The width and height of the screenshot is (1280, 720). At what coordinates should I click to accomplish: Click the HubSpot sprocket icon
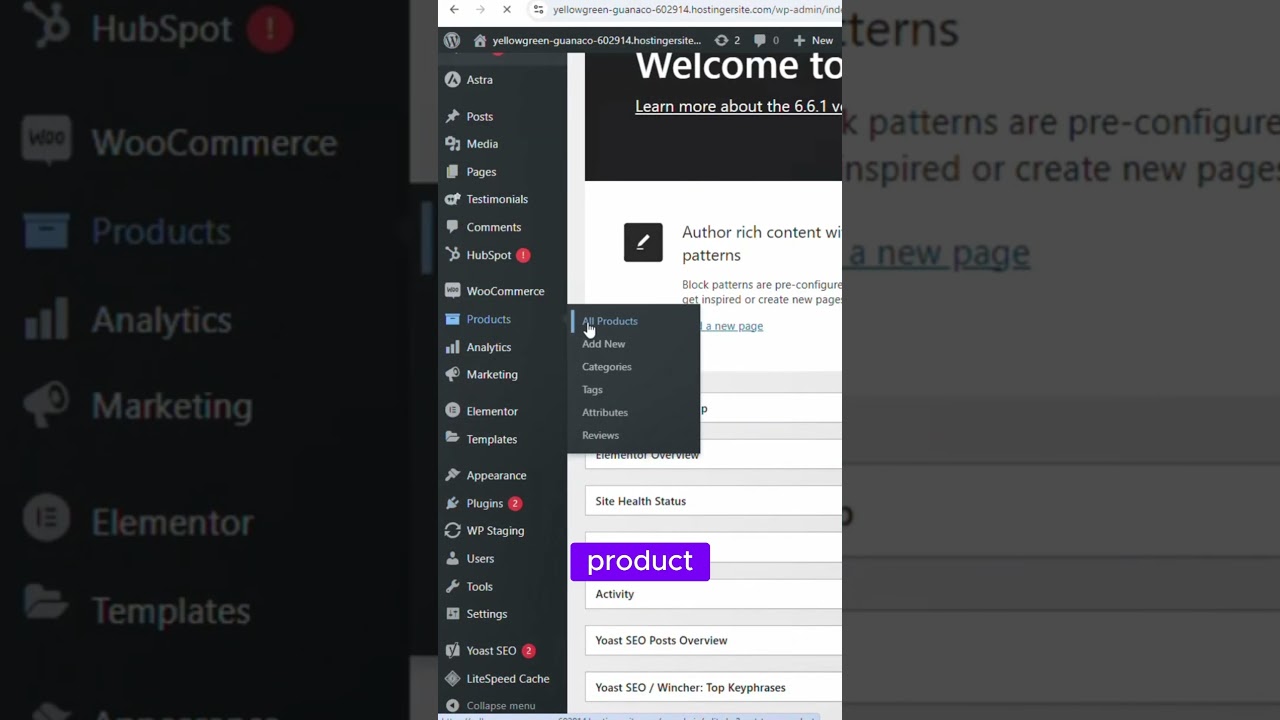(x=453, y=255)
